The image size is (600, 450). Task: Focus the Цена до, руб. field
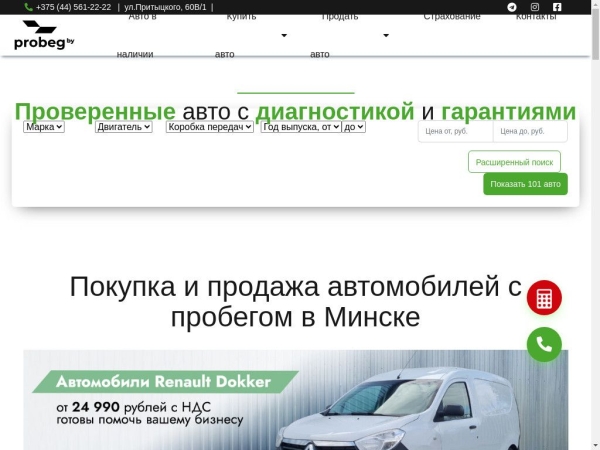coord(530,131)
